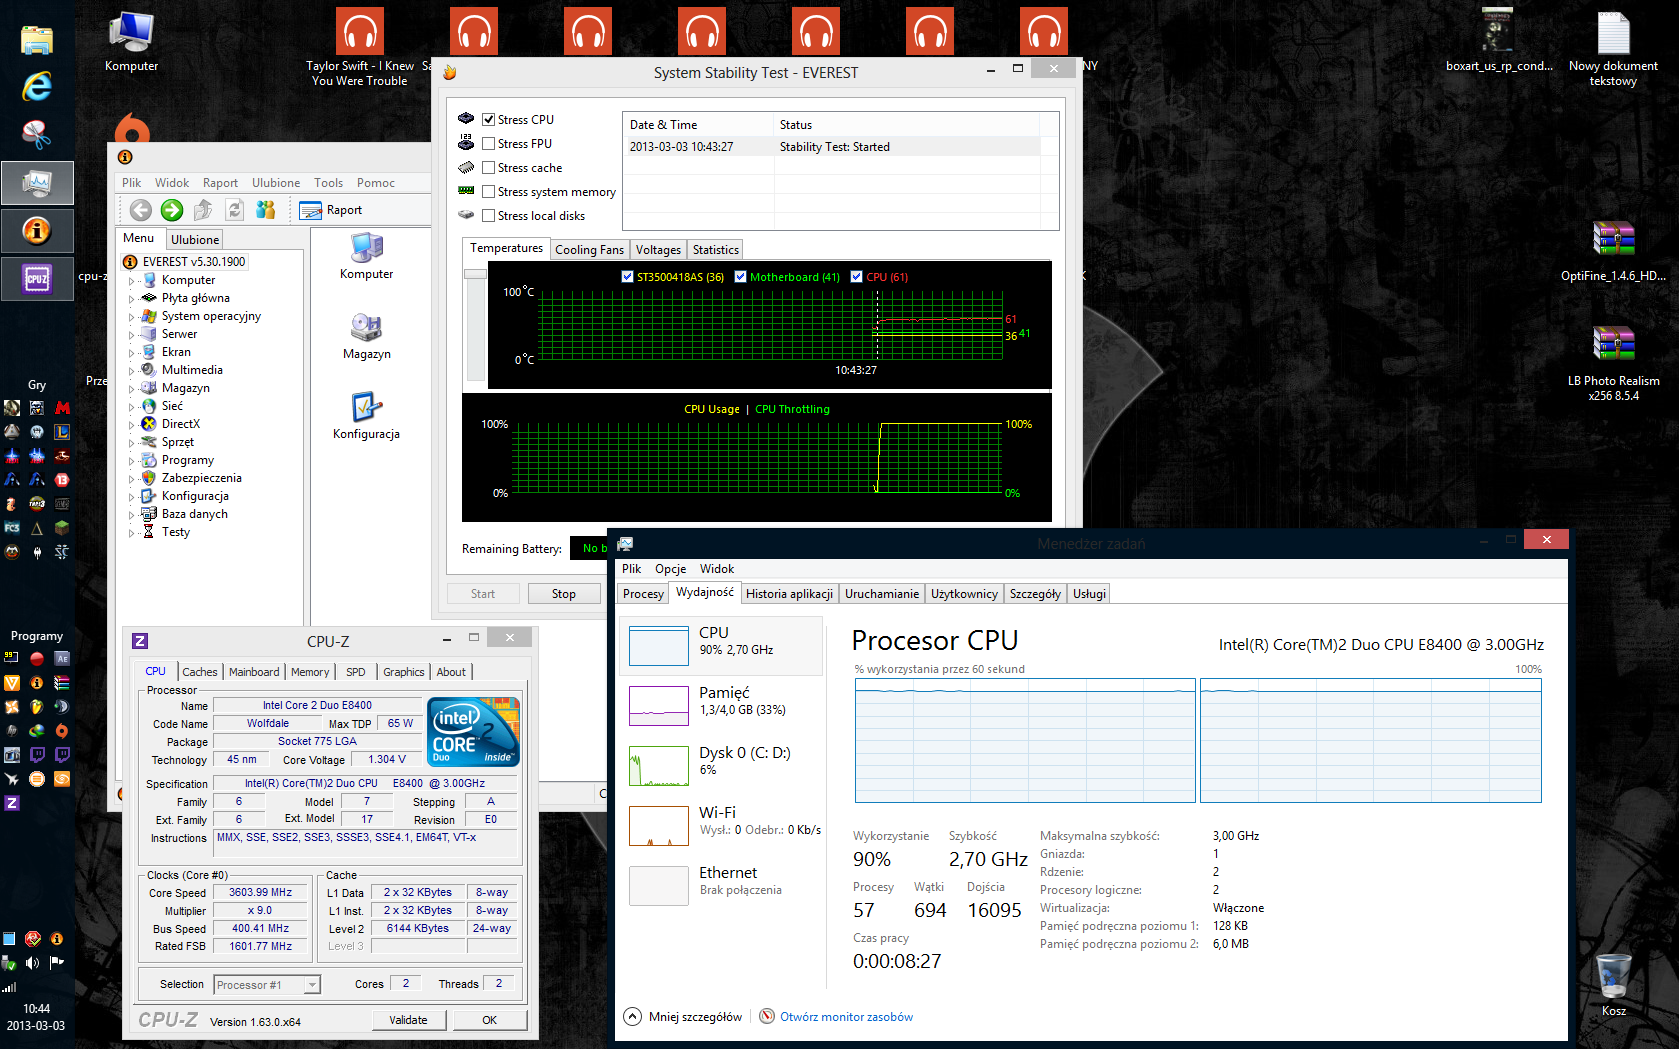Expand the Sieć tree node
The image size is (1679, 1049).
point(131,407)
